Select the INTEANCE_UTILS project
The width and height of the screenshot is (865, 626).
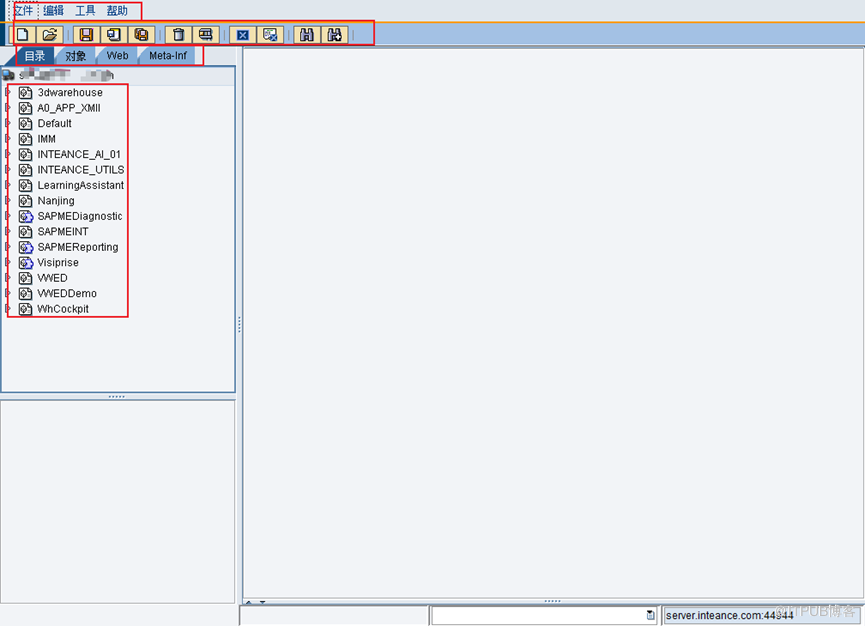[80, 170]
